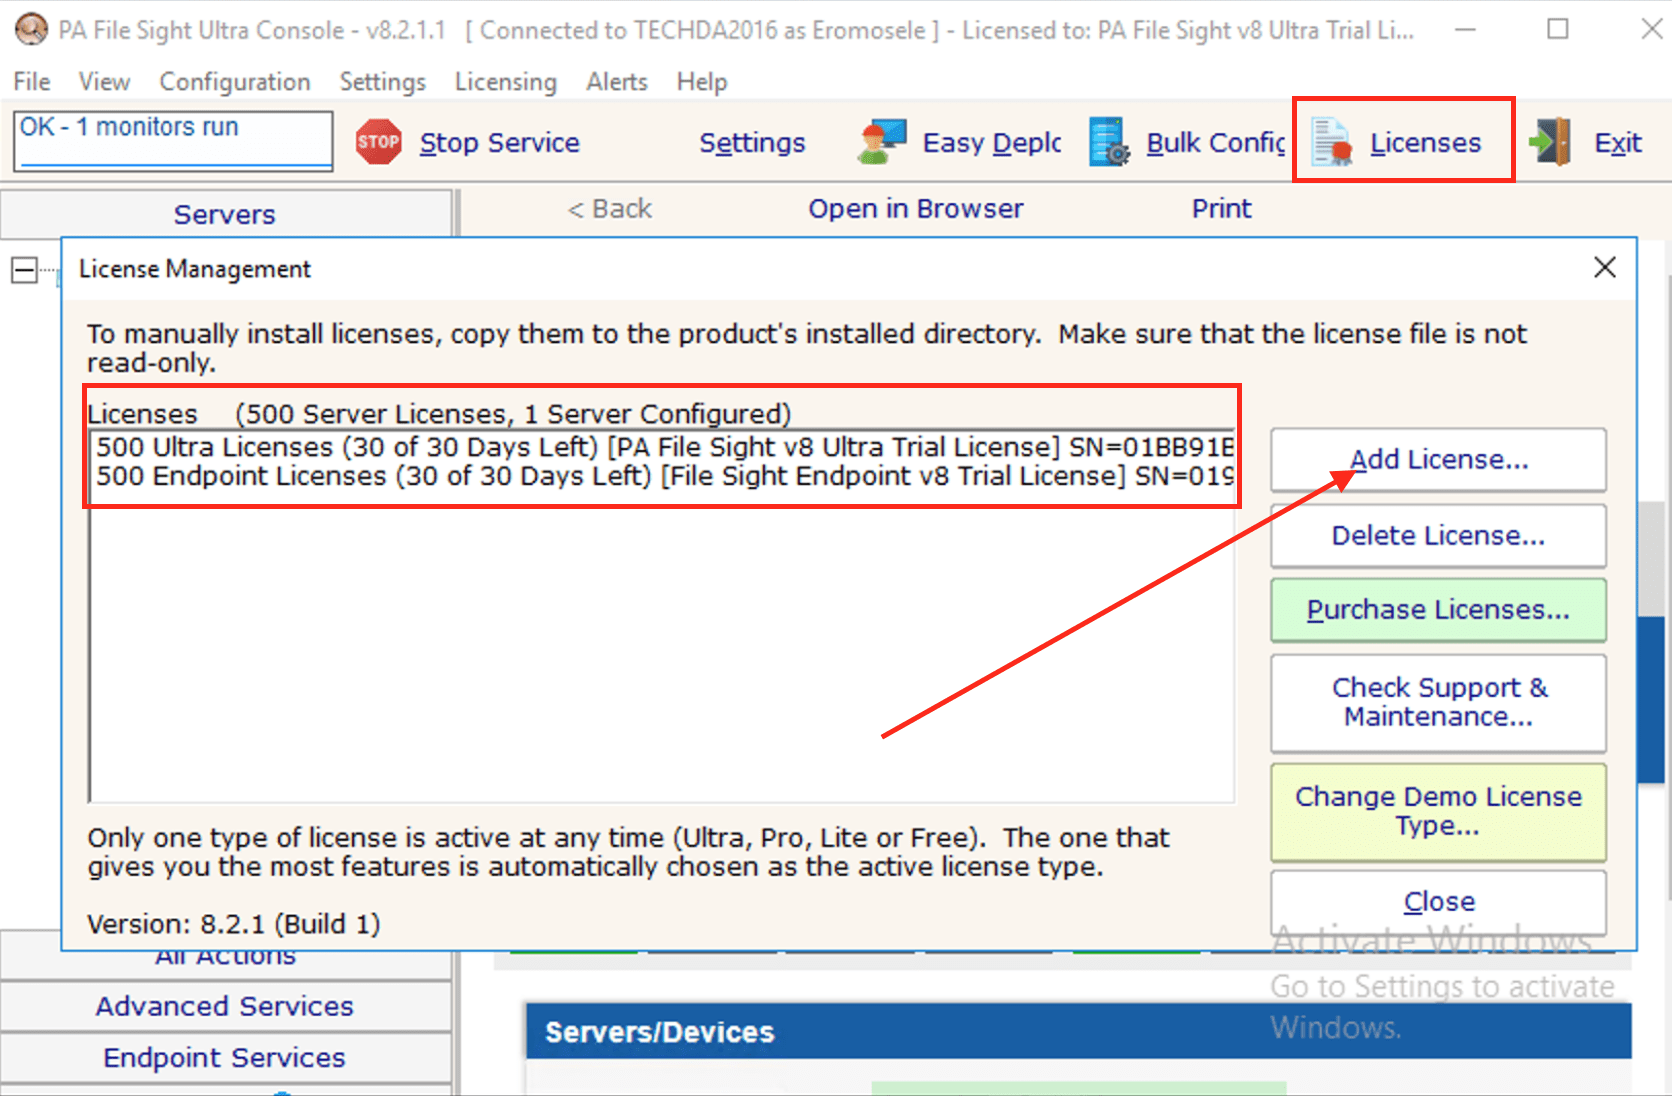1672x1096 pixels.
Task: Select the 500 Endpoint Licenses entry
Action: 660,476
